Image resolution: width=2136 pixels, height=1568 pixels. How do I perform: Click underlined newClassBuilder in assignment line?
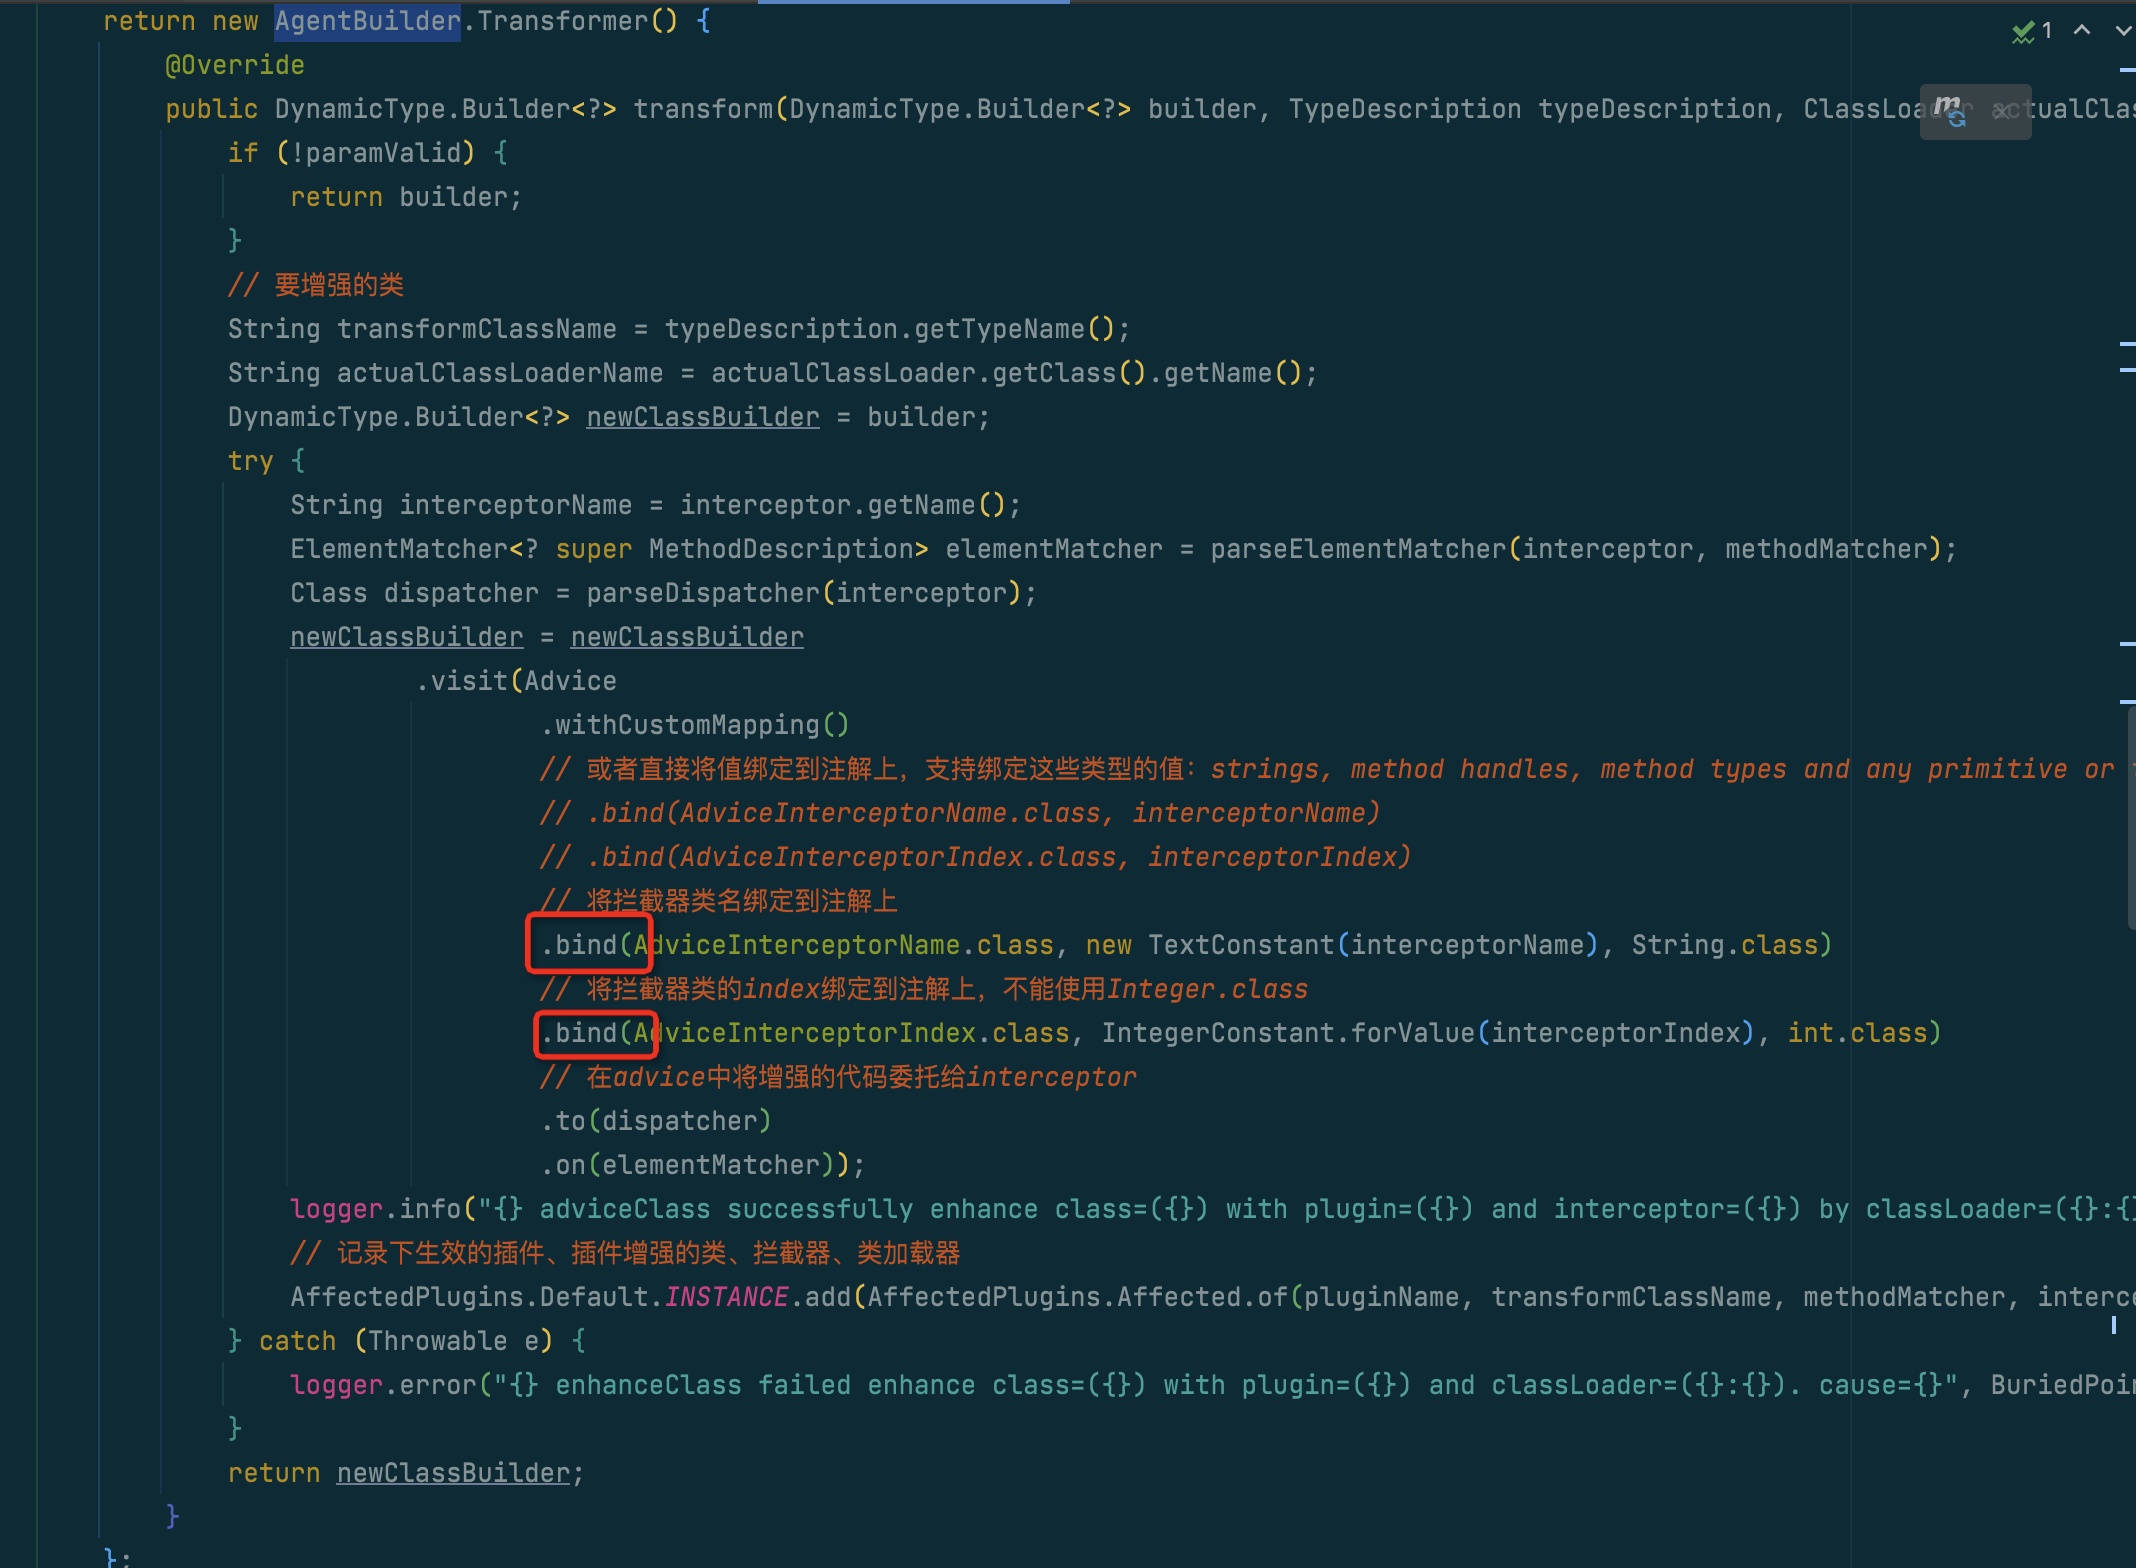click(x=406, y=636)
